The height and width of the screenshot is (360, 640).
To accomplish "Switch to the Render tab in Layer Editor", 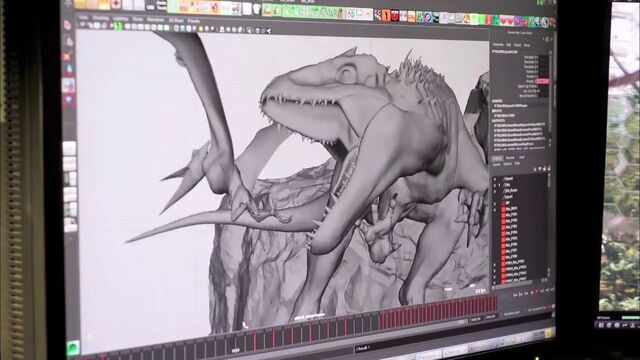I will [510, 158].
